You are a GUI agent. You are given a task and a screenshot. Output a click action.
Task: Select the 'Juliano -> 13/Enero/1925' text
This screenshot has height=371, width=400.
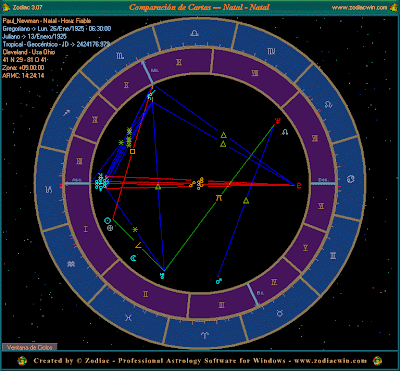click(x=34, y=37)
